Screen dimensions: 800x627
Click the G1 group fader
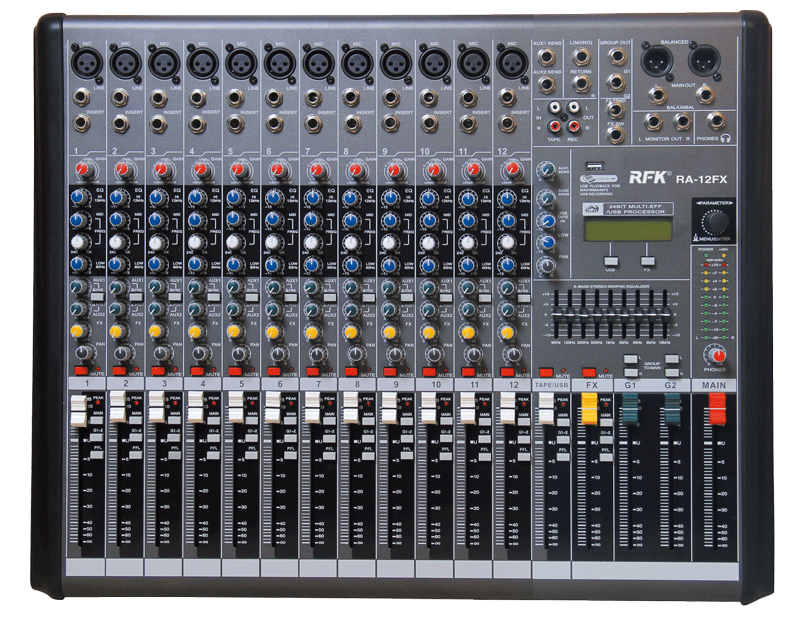(x=630, y=407)
